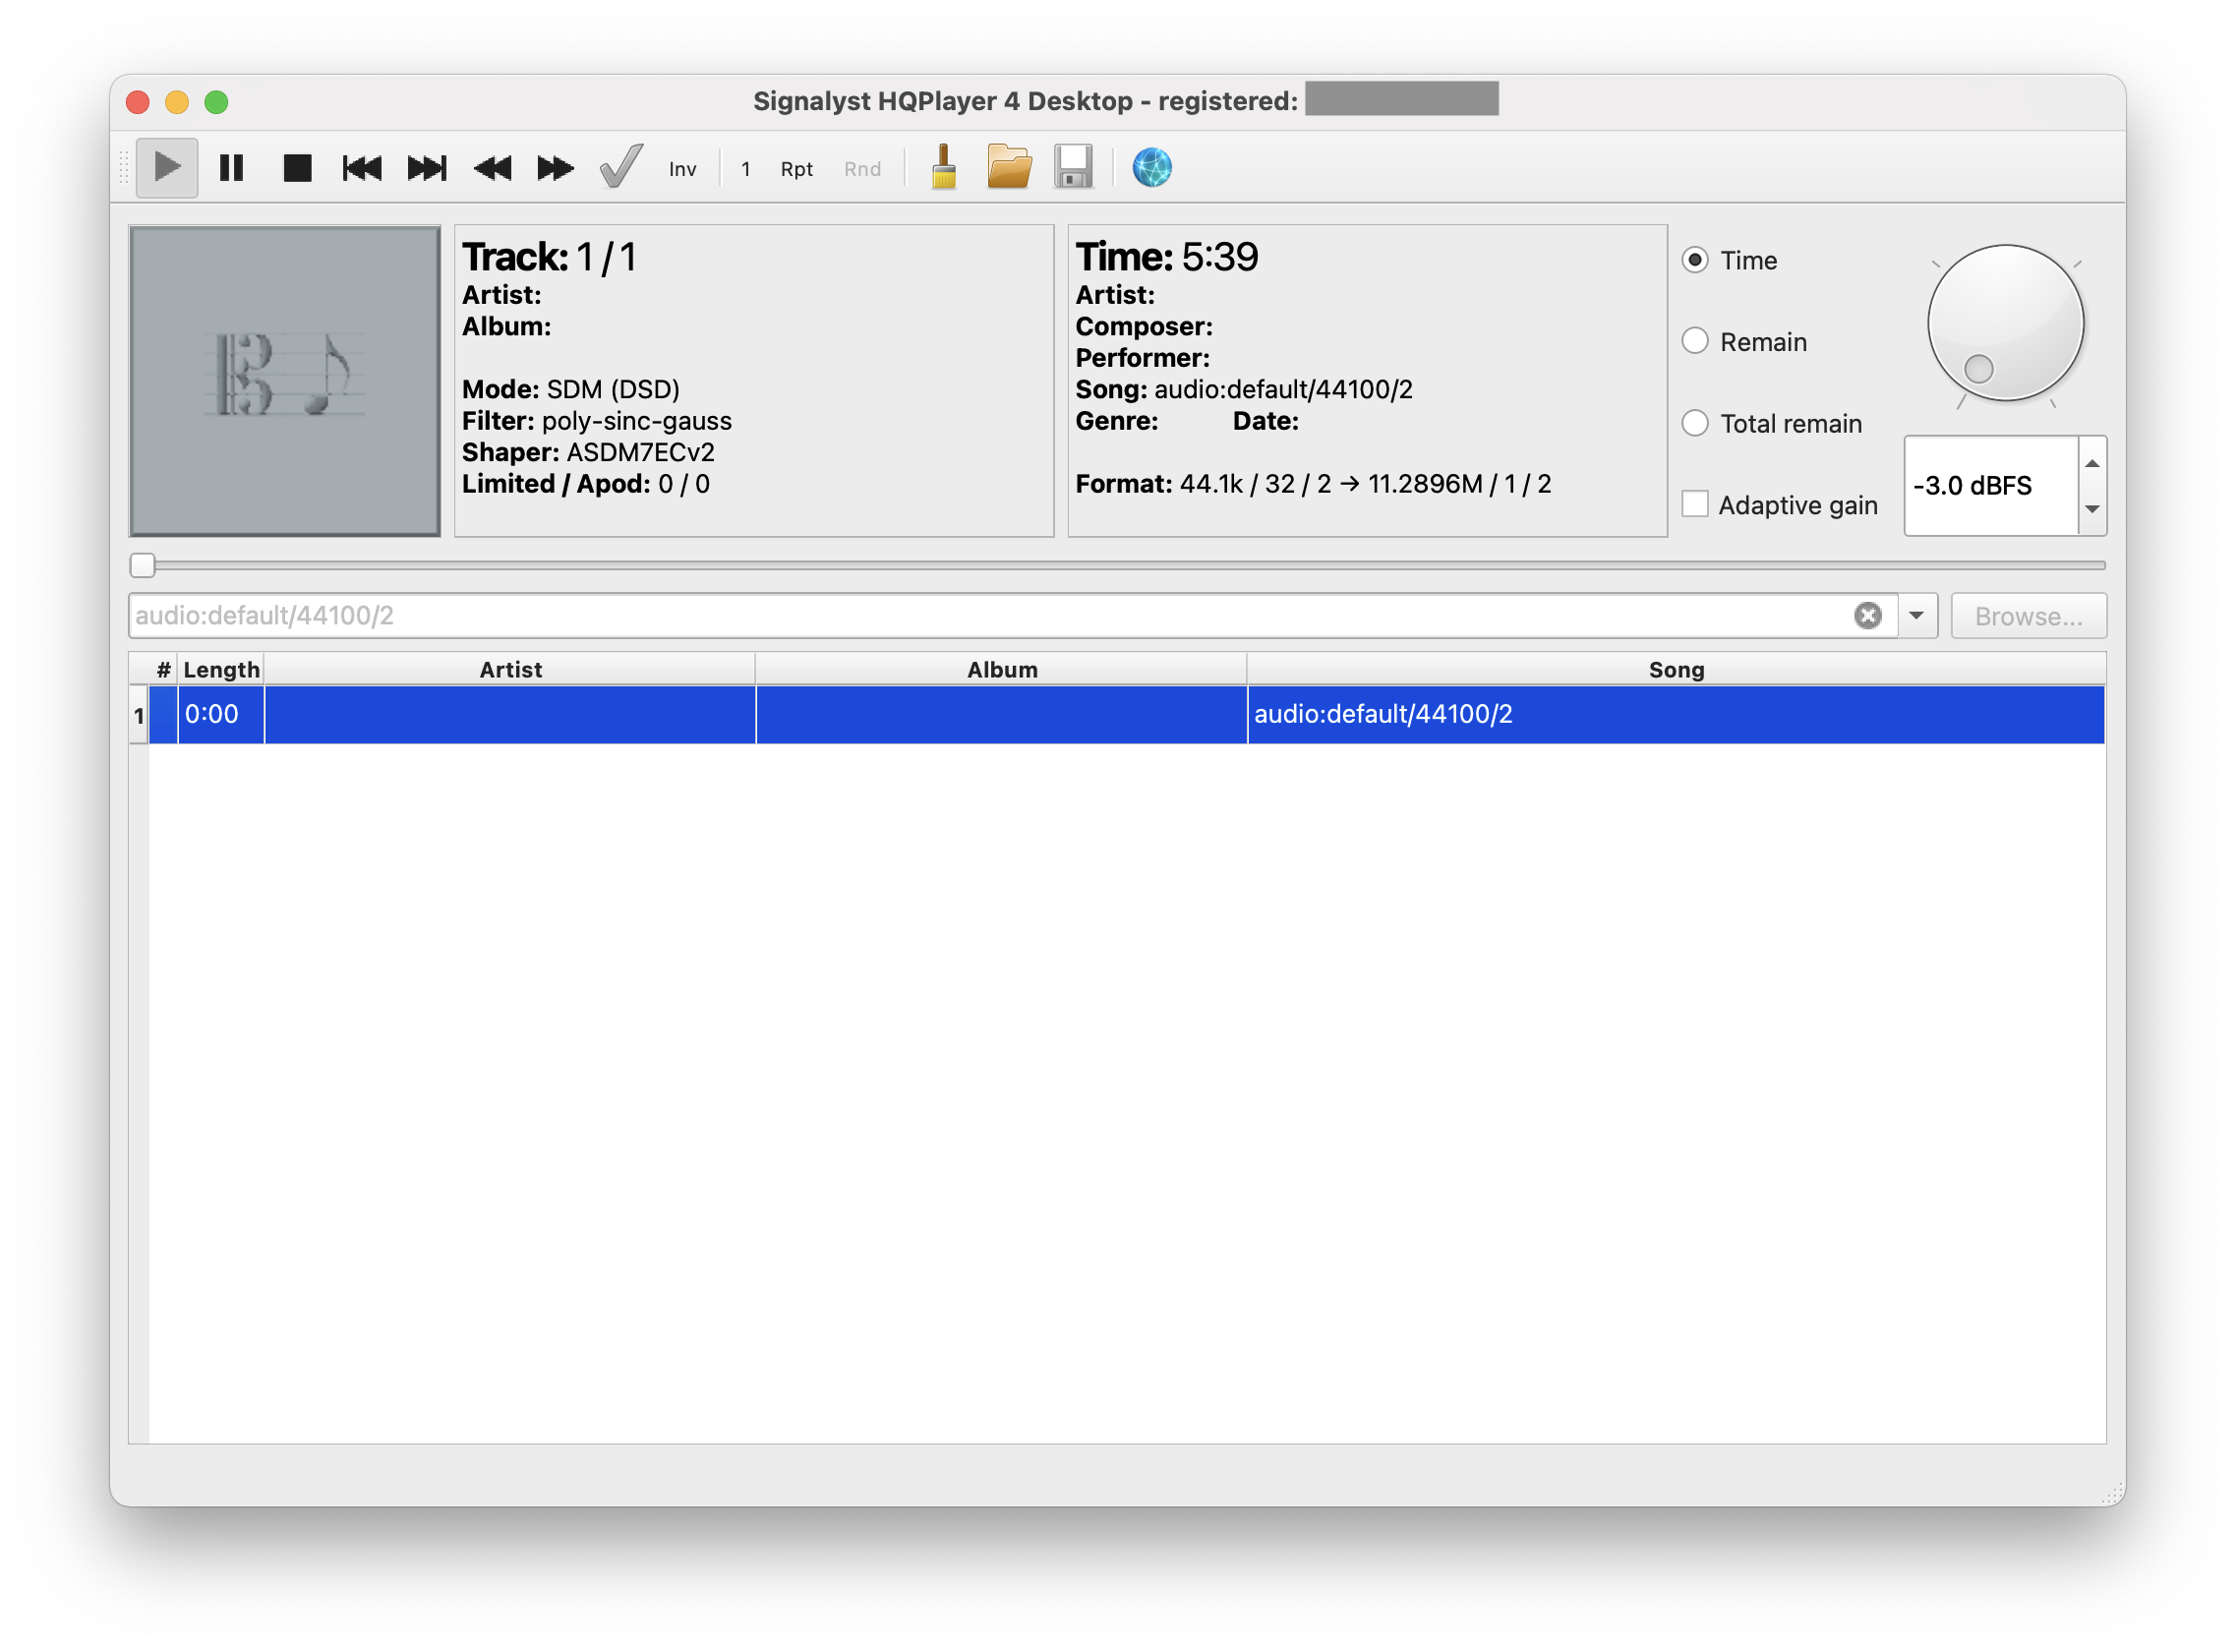
Task: Select playlist row number 1 header
Action: tap(139, 715)
